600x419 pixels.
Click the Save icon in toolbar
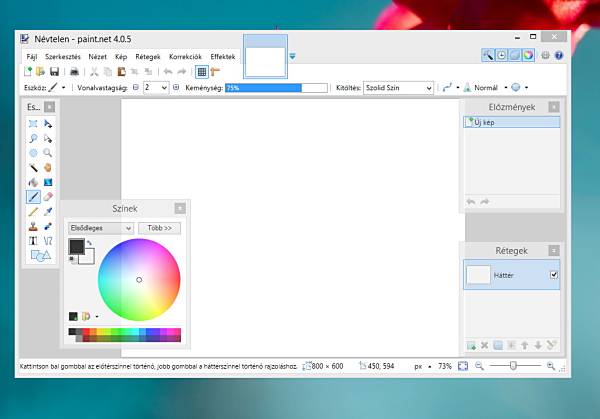pos(54,72)
